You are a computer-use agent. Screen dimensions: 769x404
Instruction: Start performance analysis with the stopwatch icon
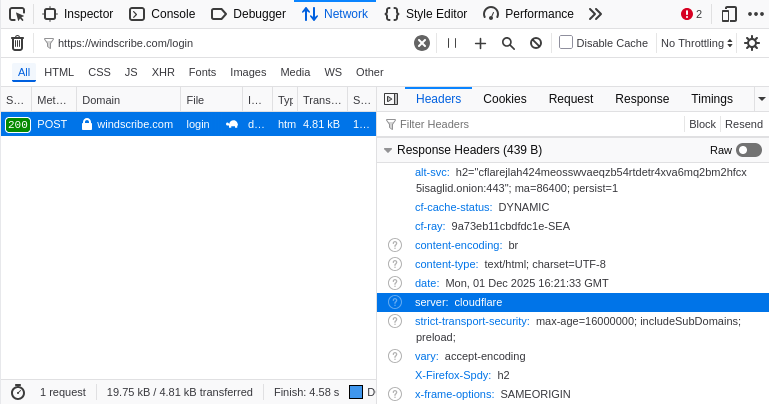point(18,392)
